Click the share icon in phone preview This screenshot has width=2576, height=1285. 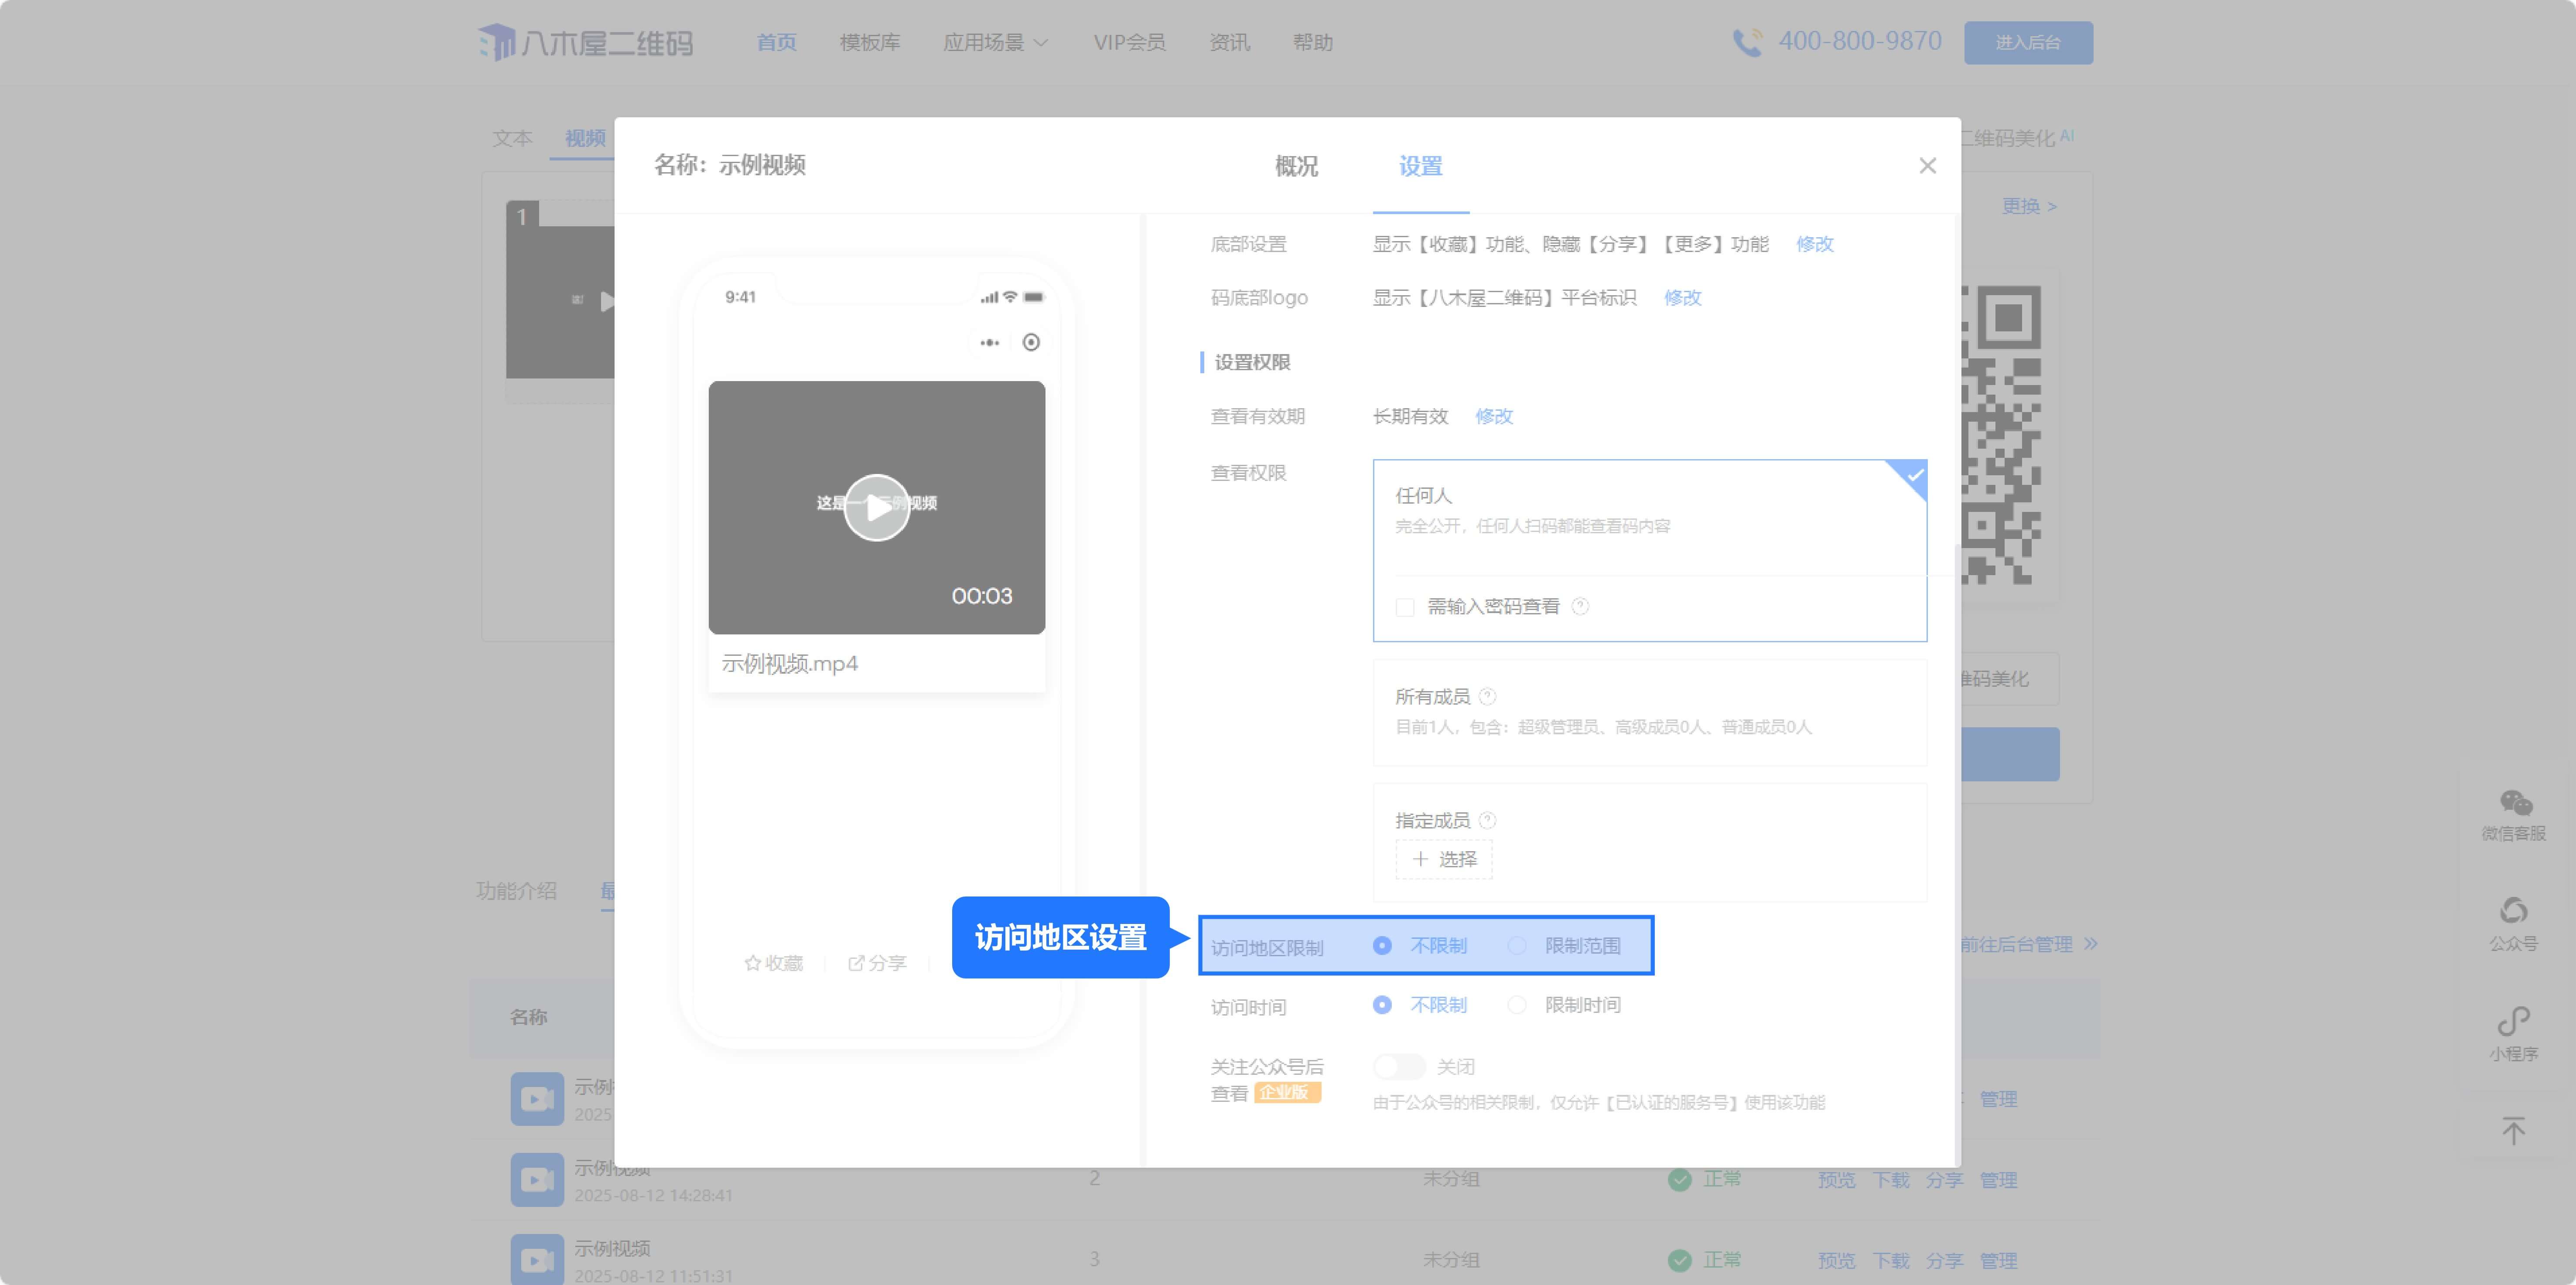856,963
